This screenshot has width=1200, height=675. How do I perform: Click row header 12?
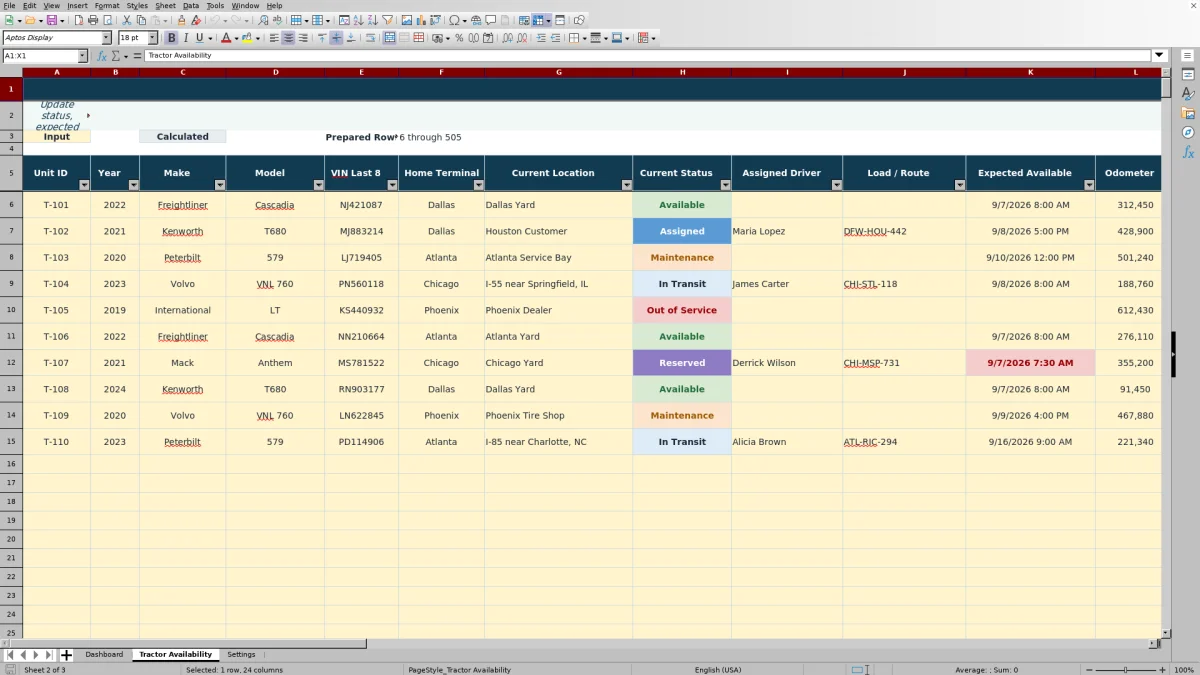click(x=11, y=363)
